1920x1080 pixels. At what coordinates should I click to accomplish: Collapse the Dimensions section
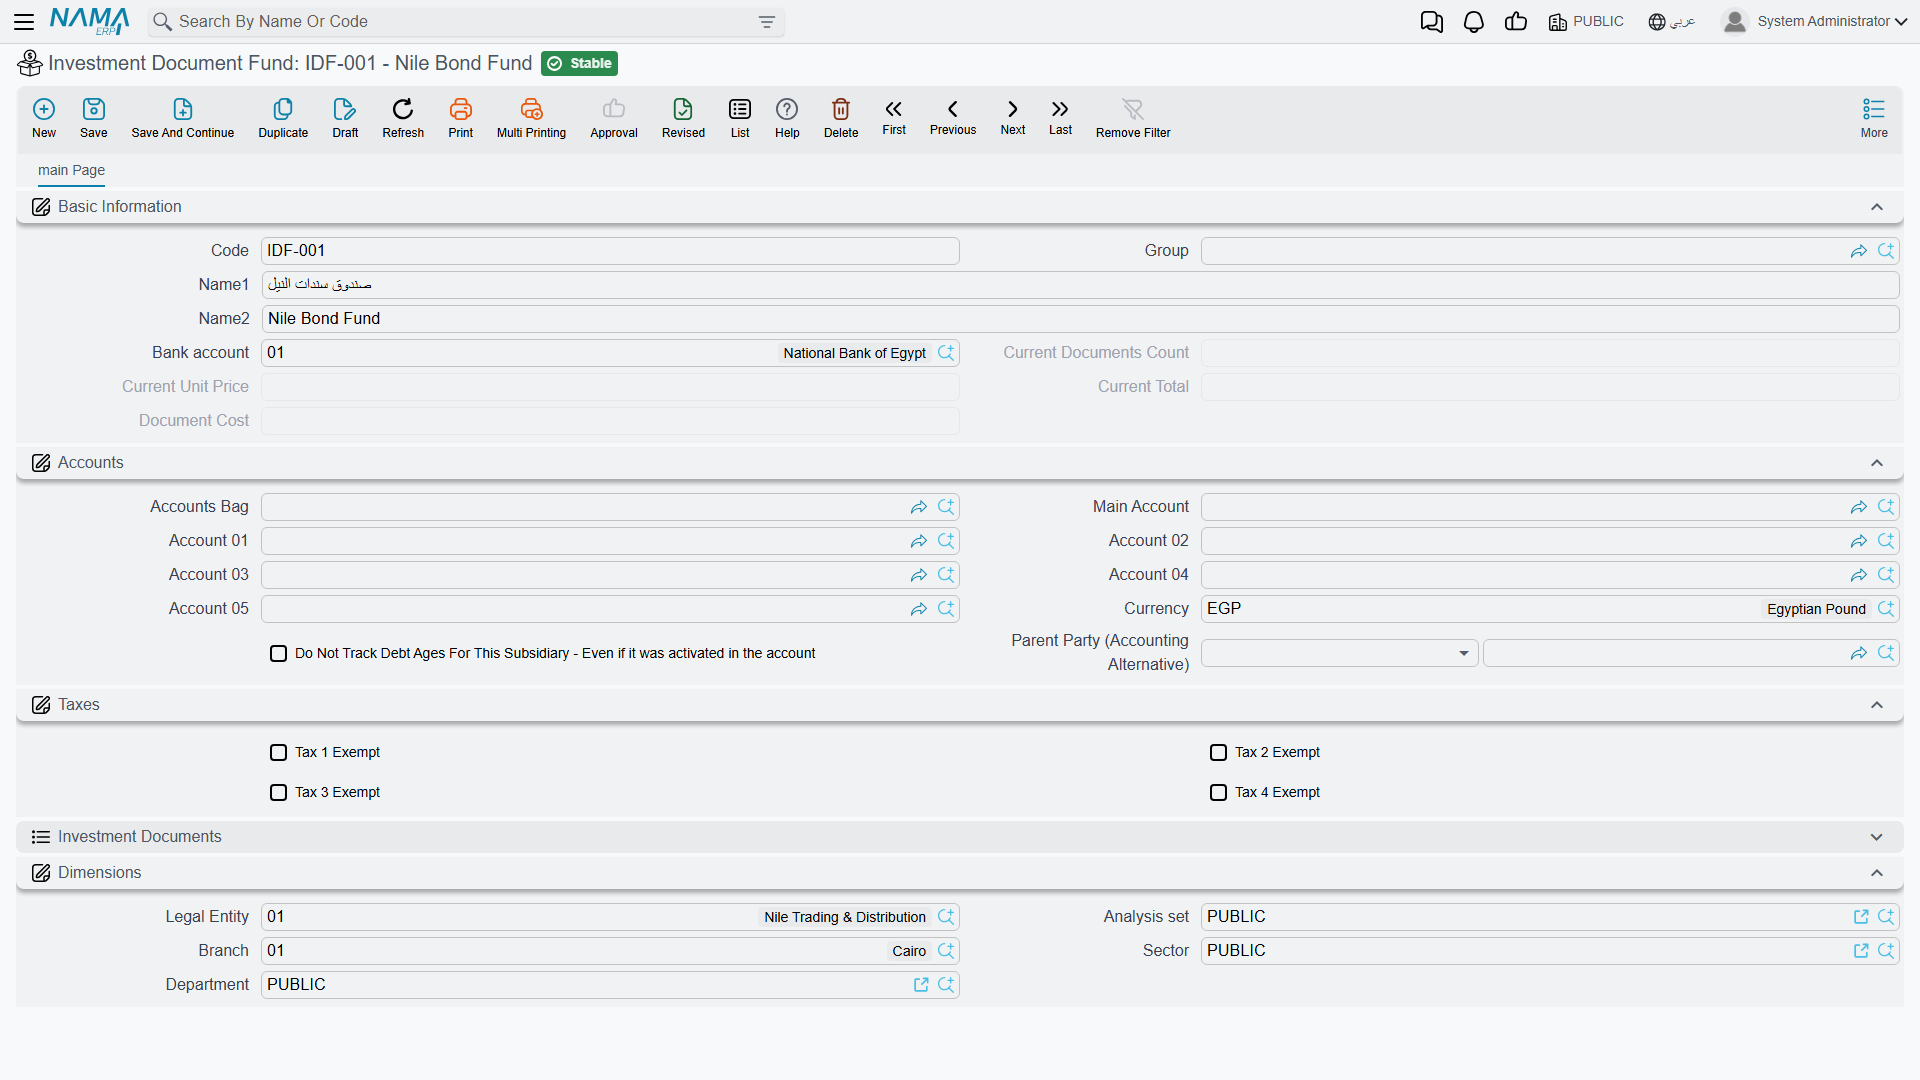1877,873
